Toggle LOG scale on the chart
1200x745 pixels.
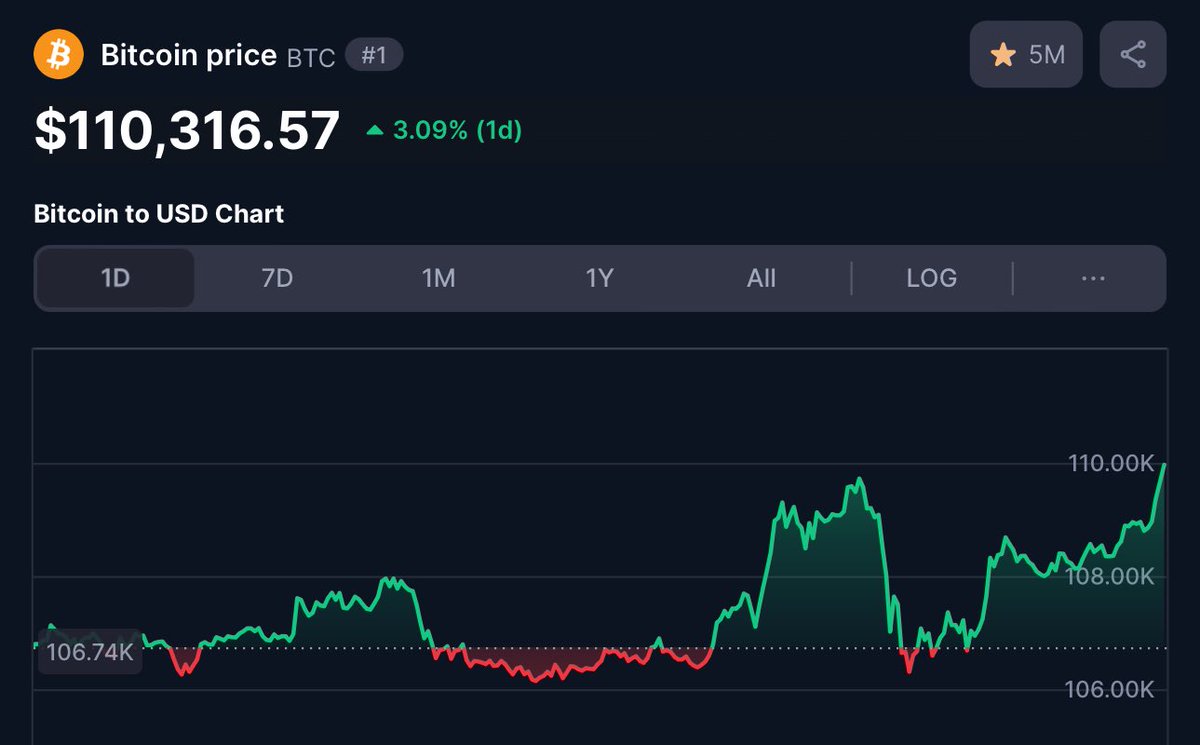932,278
